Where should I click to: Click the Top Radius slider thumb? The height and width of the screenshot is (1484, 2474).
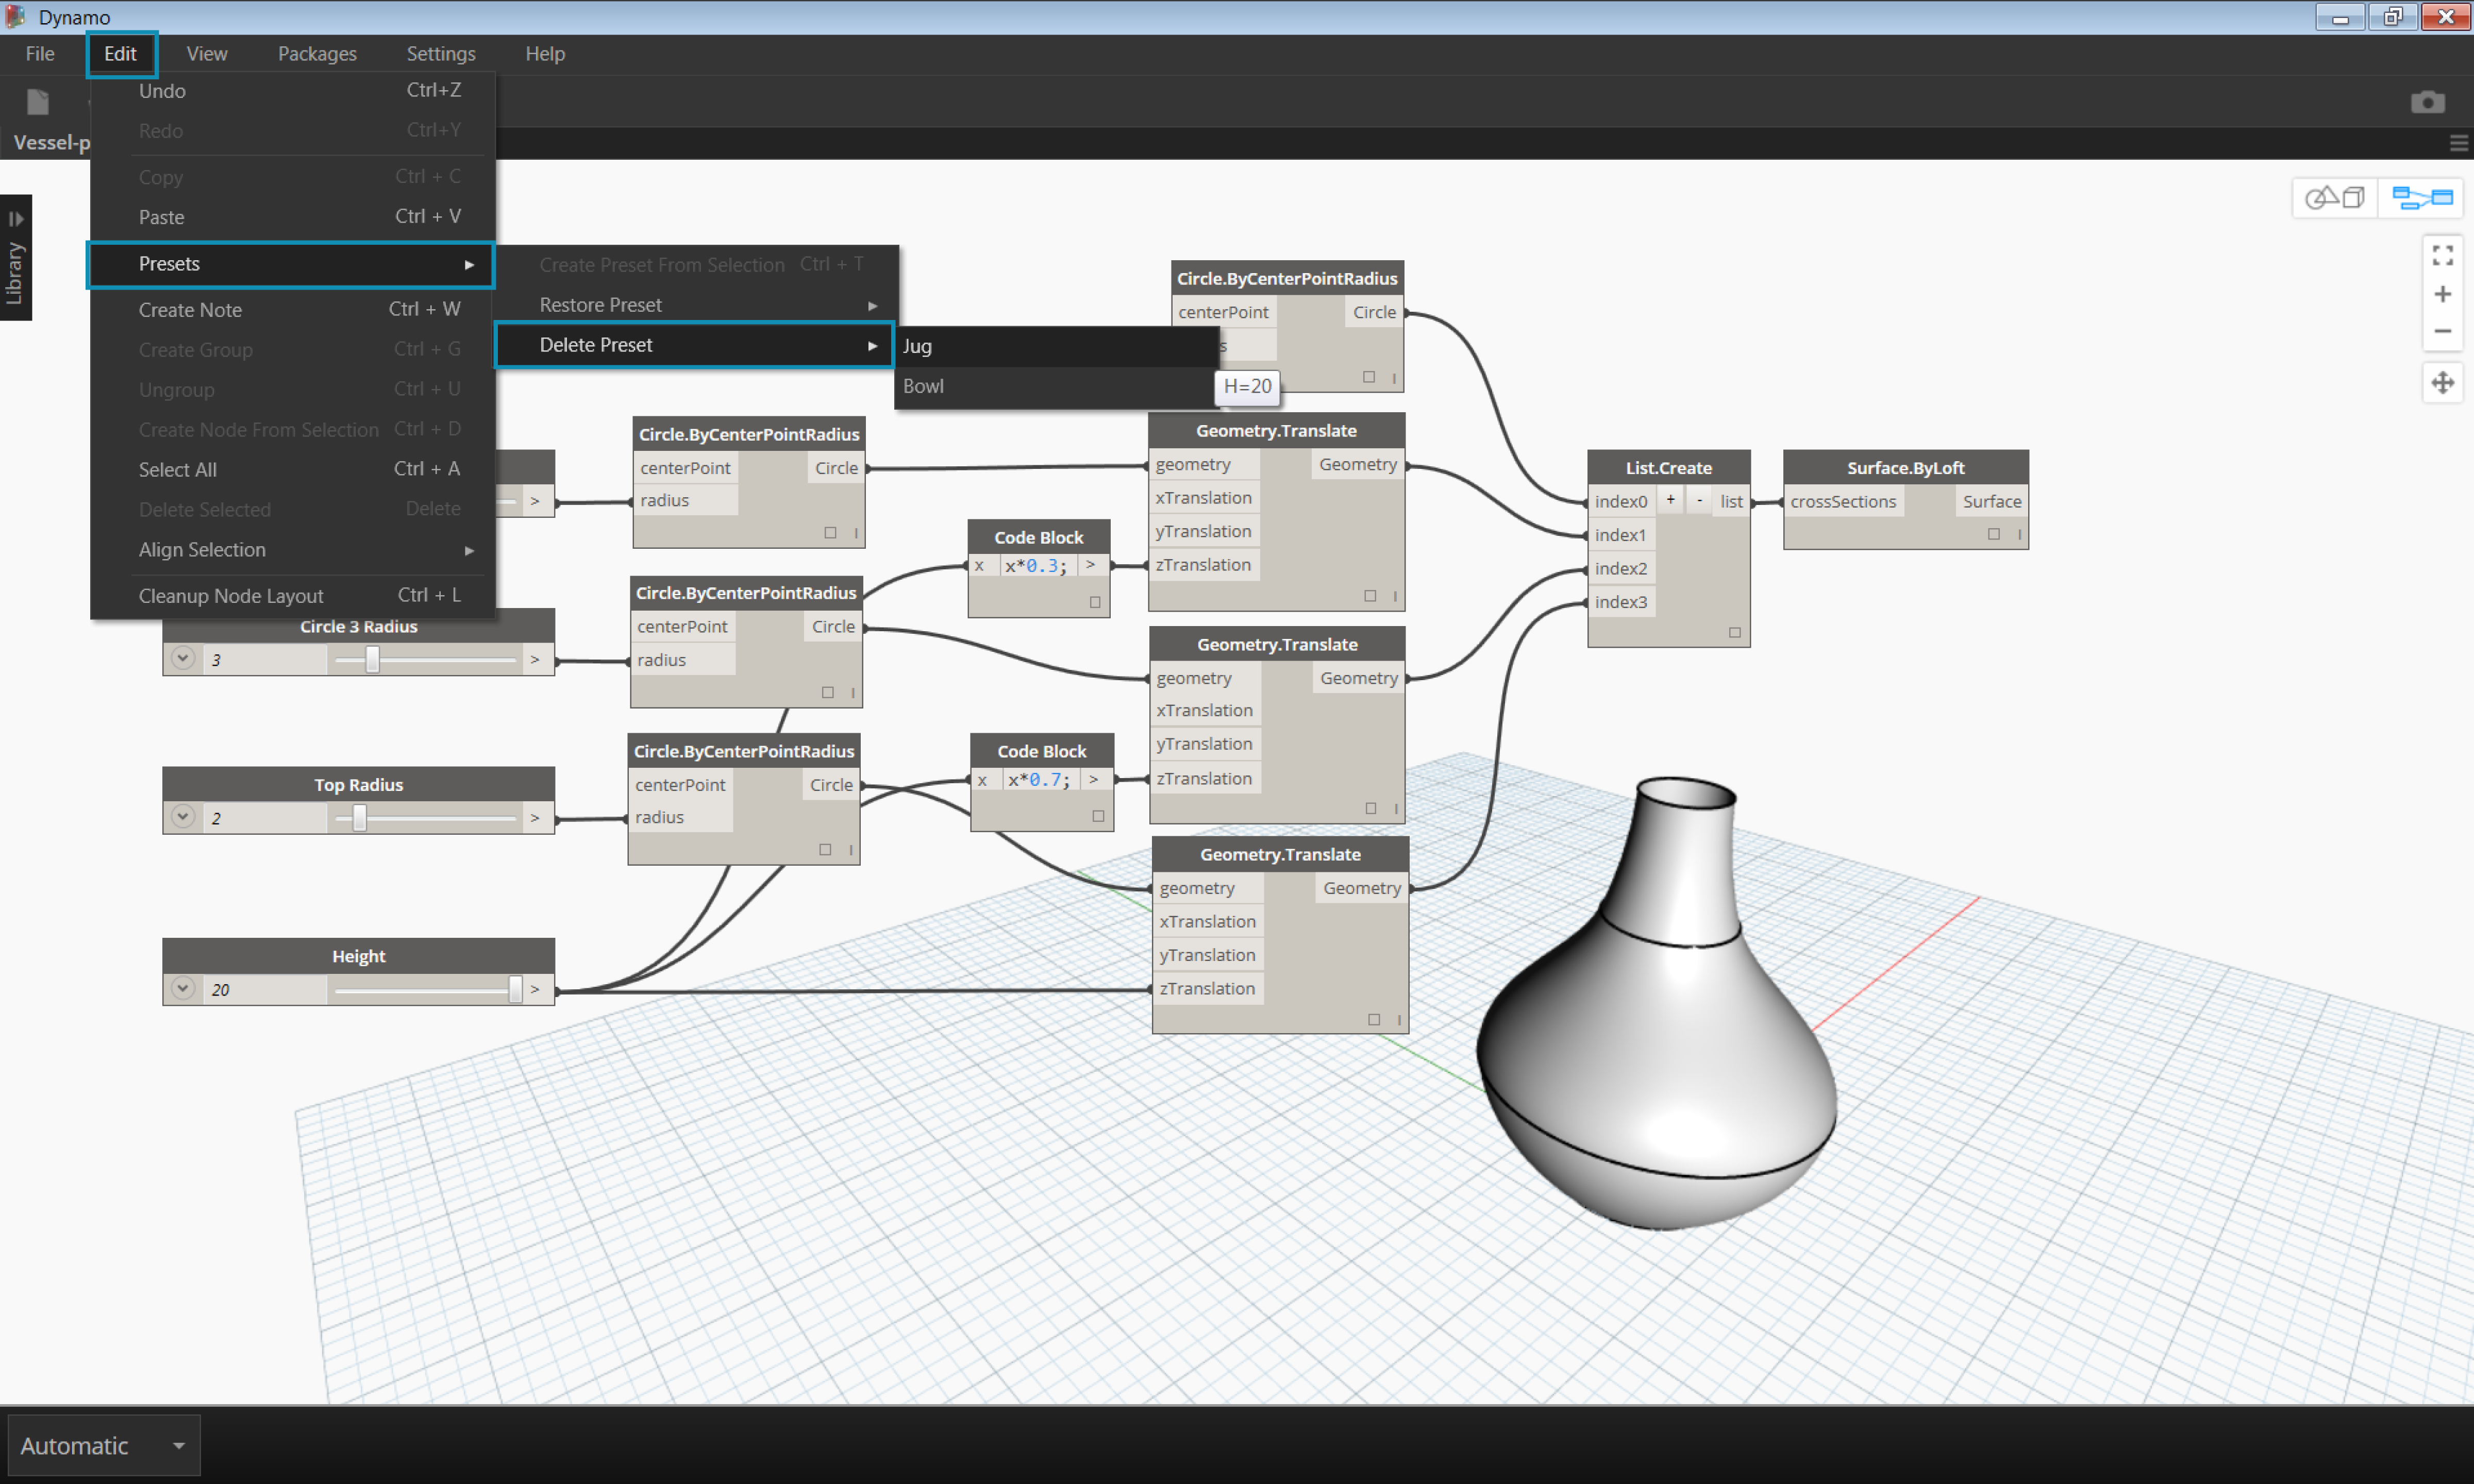click(359, 818)
